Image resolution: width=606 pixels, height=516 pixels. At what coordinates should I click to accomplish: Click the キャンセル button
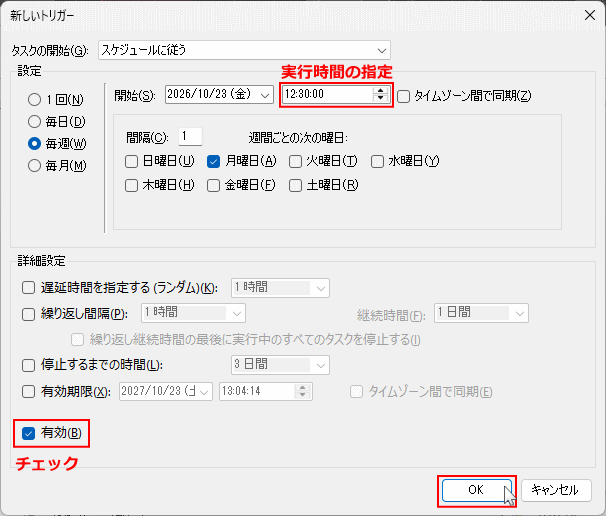click(556, 490)
